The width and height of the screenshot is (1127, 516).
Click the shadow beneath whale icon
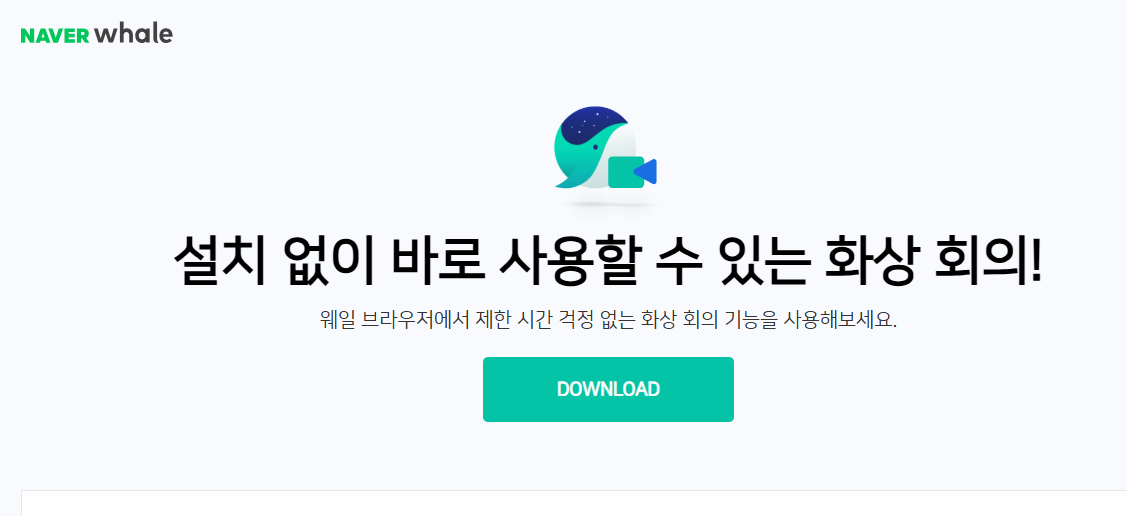pos(610,205)
